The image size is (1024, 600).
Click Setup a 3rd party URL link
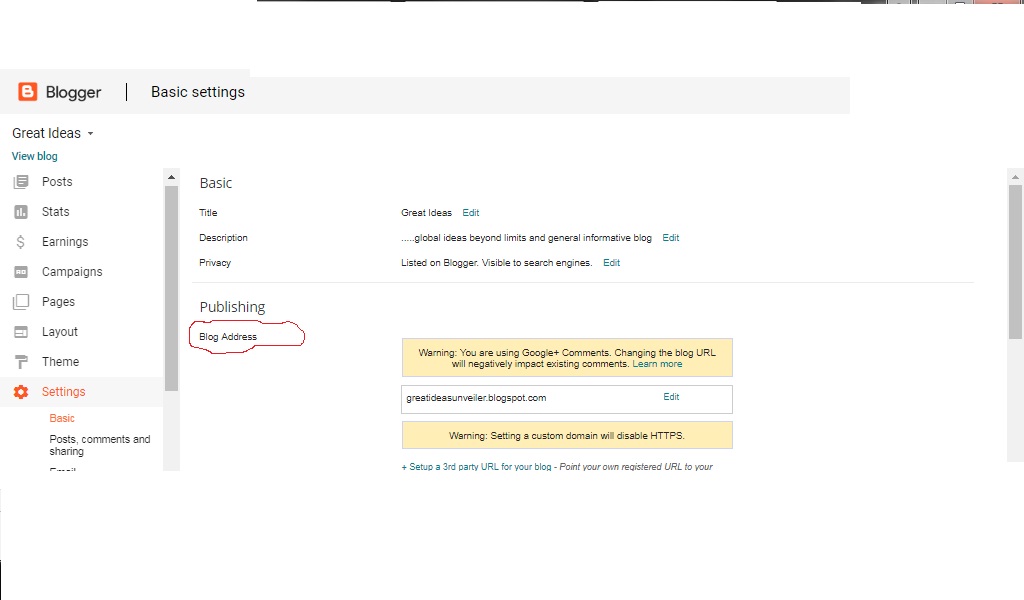[x=476, y=467]
